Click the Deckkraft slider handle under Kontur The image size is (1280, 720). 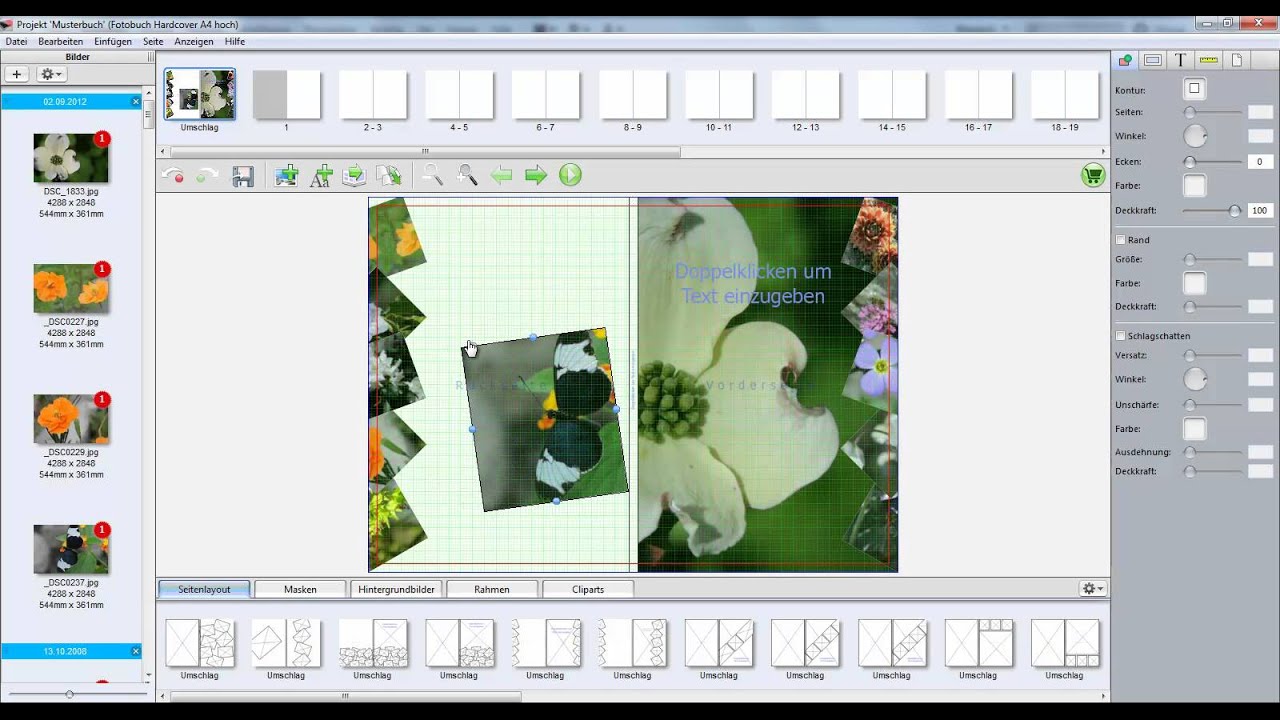coord(1235,211)
